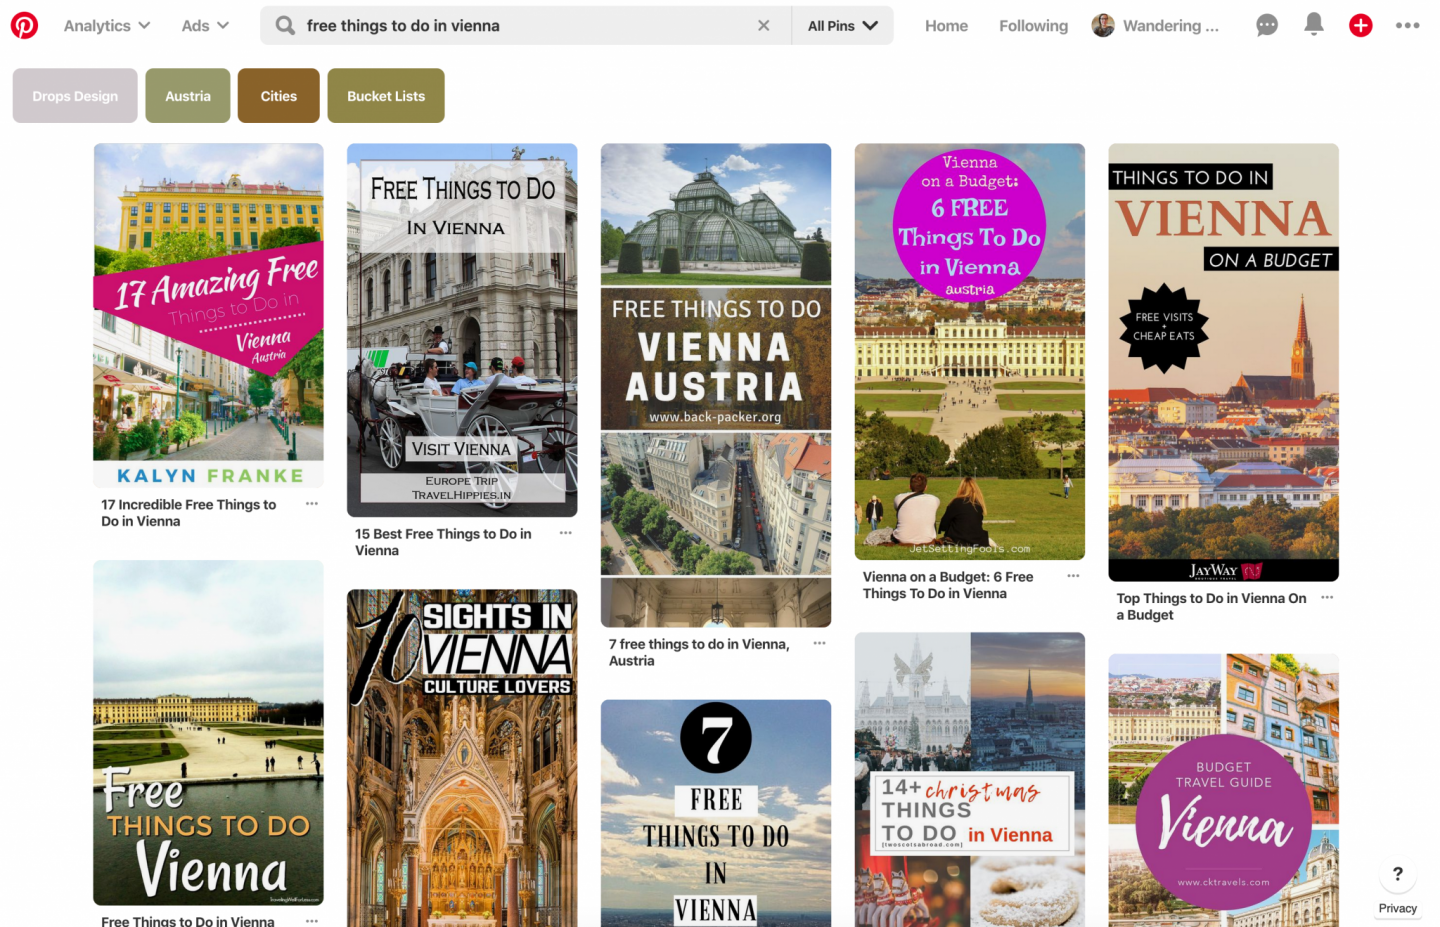Select the Austria filter chip
The width and height of the screenshot is (1440, 927).
(188, 96)
